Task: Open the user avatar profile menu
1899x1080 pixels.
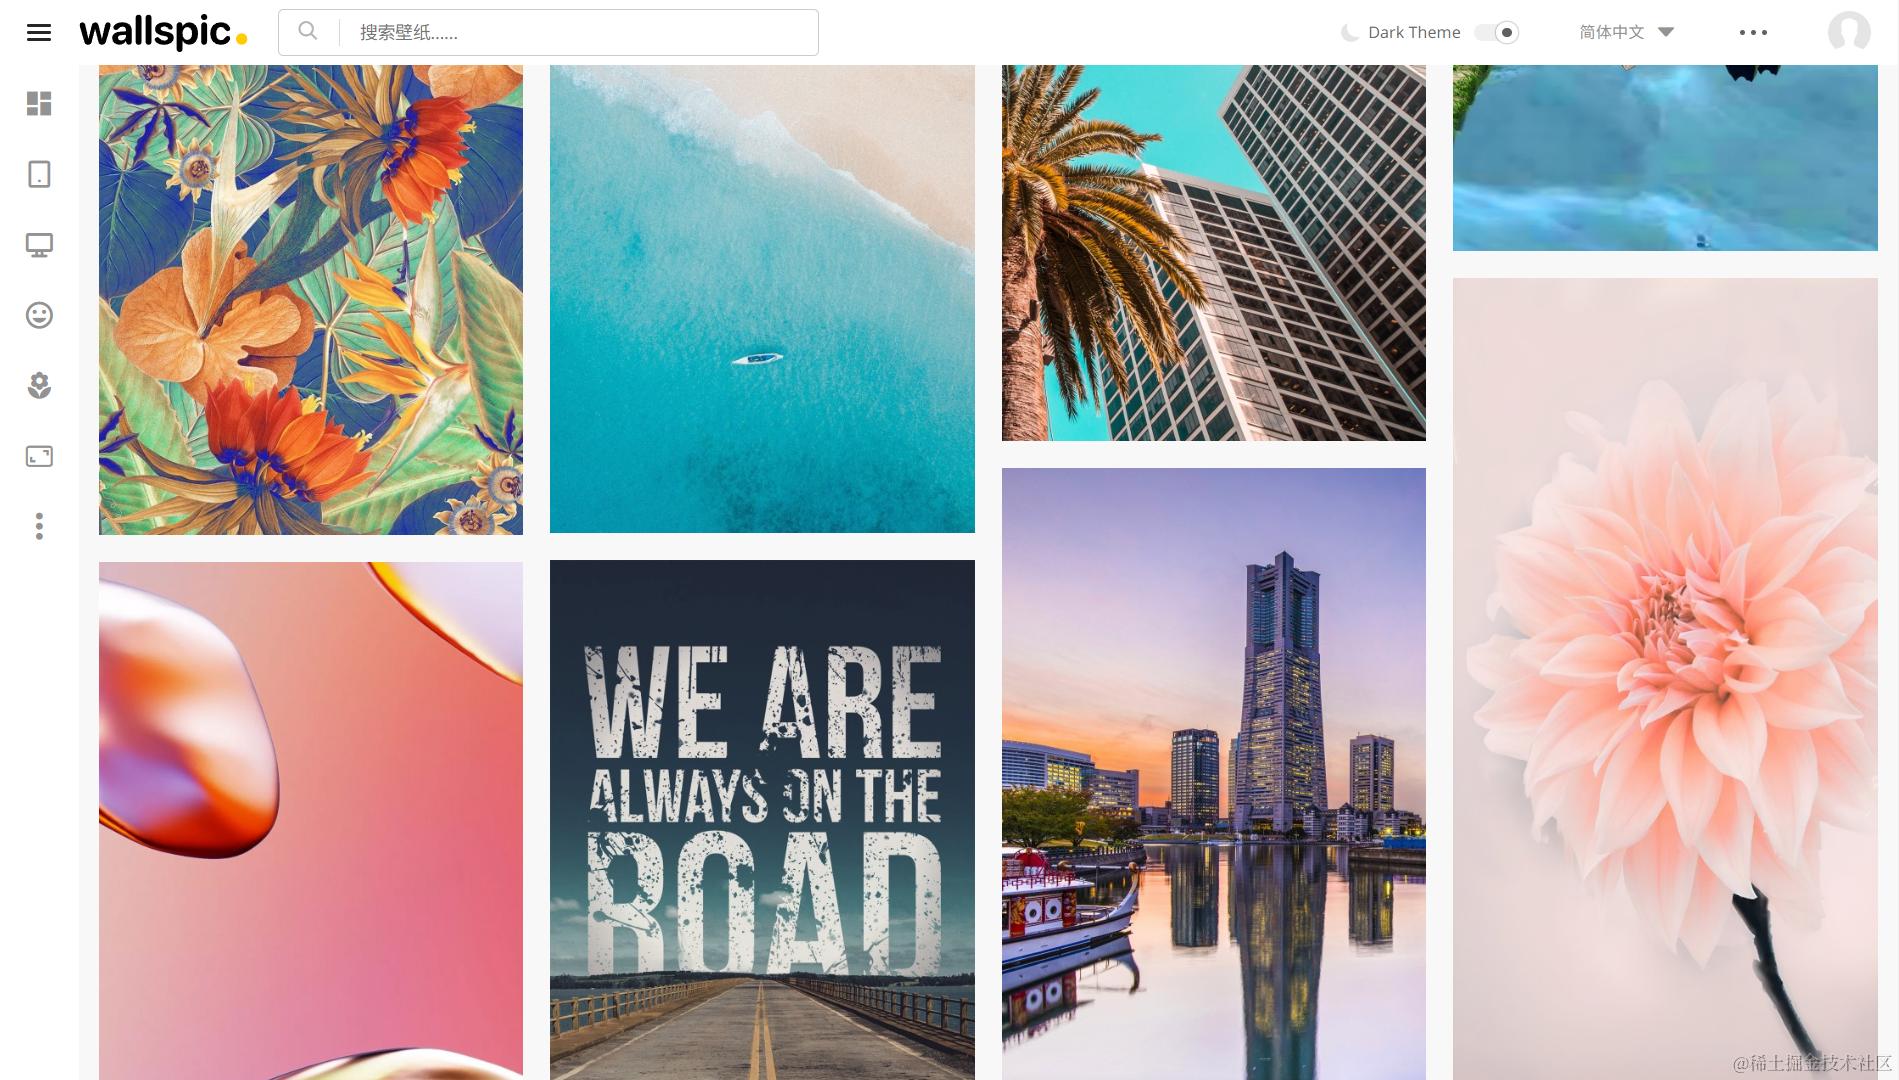Action: pyautogui.click(x=1849, y=32)
